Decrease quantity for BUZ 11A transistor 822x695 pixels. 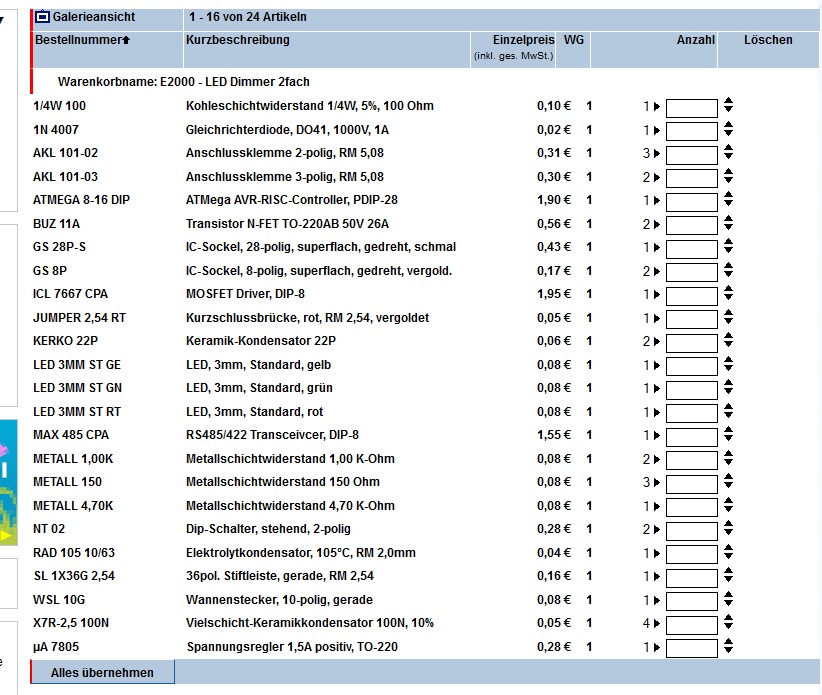tap(729, 229)
